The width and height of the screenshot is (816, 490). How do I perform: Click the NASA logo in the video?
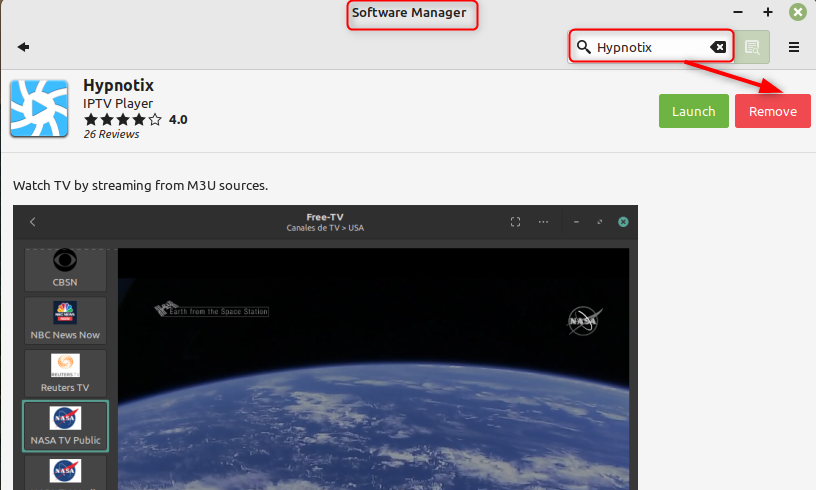584,320
